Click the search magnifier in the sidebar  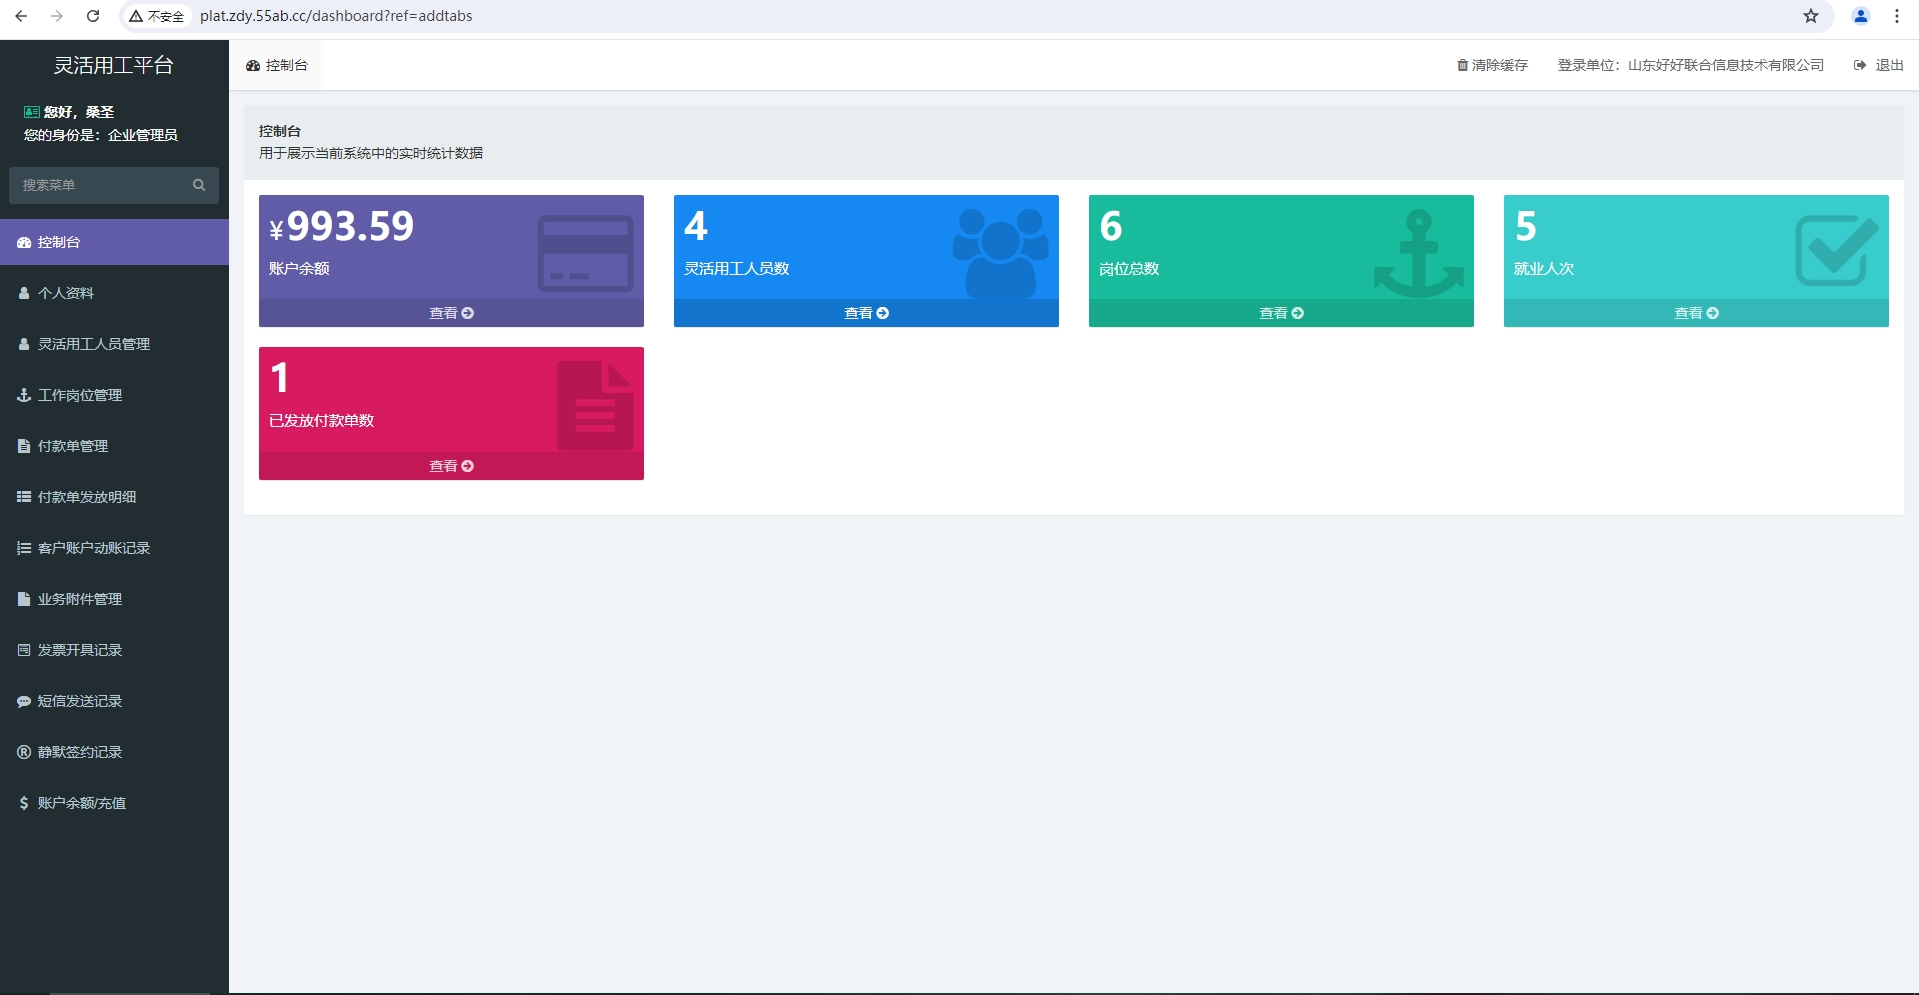tap(199, 185)
